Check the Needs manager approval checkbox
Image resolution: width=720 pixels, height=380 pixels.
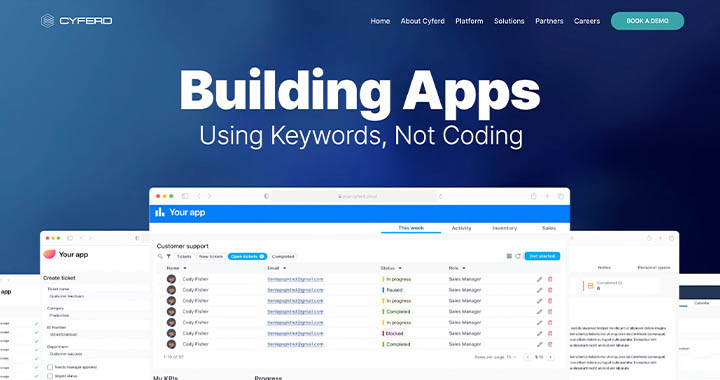pyautogui.click(x=50, y=367)
